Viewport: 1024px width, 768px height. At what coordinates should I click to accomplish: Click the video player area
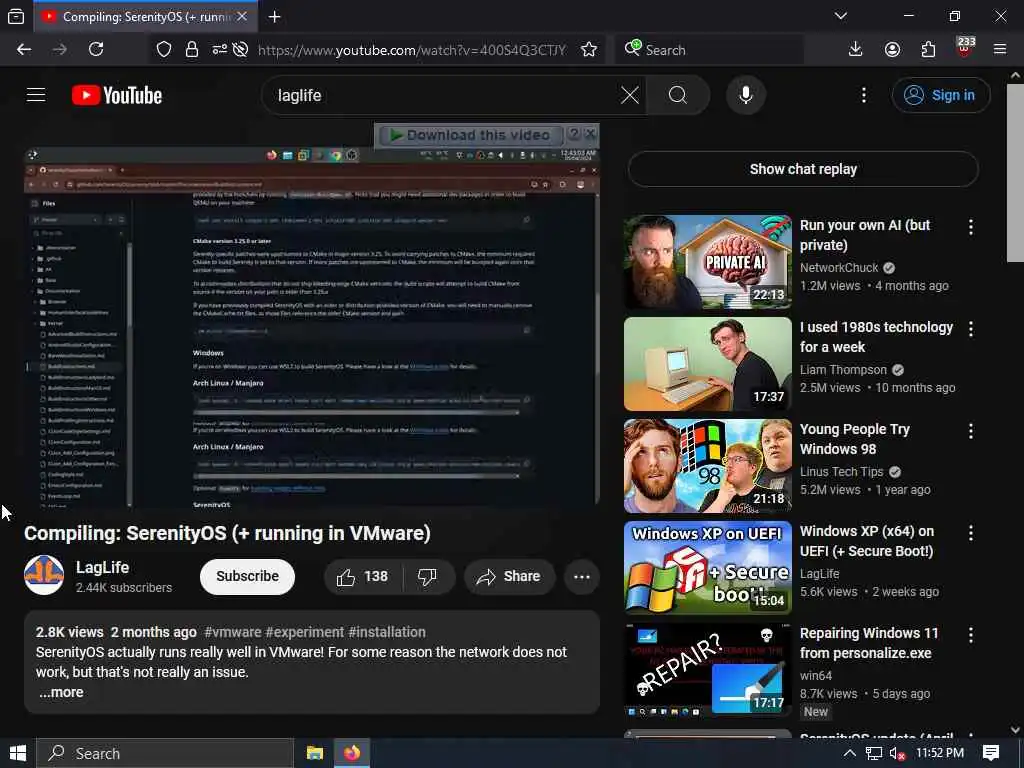click(x=312, y=327)
